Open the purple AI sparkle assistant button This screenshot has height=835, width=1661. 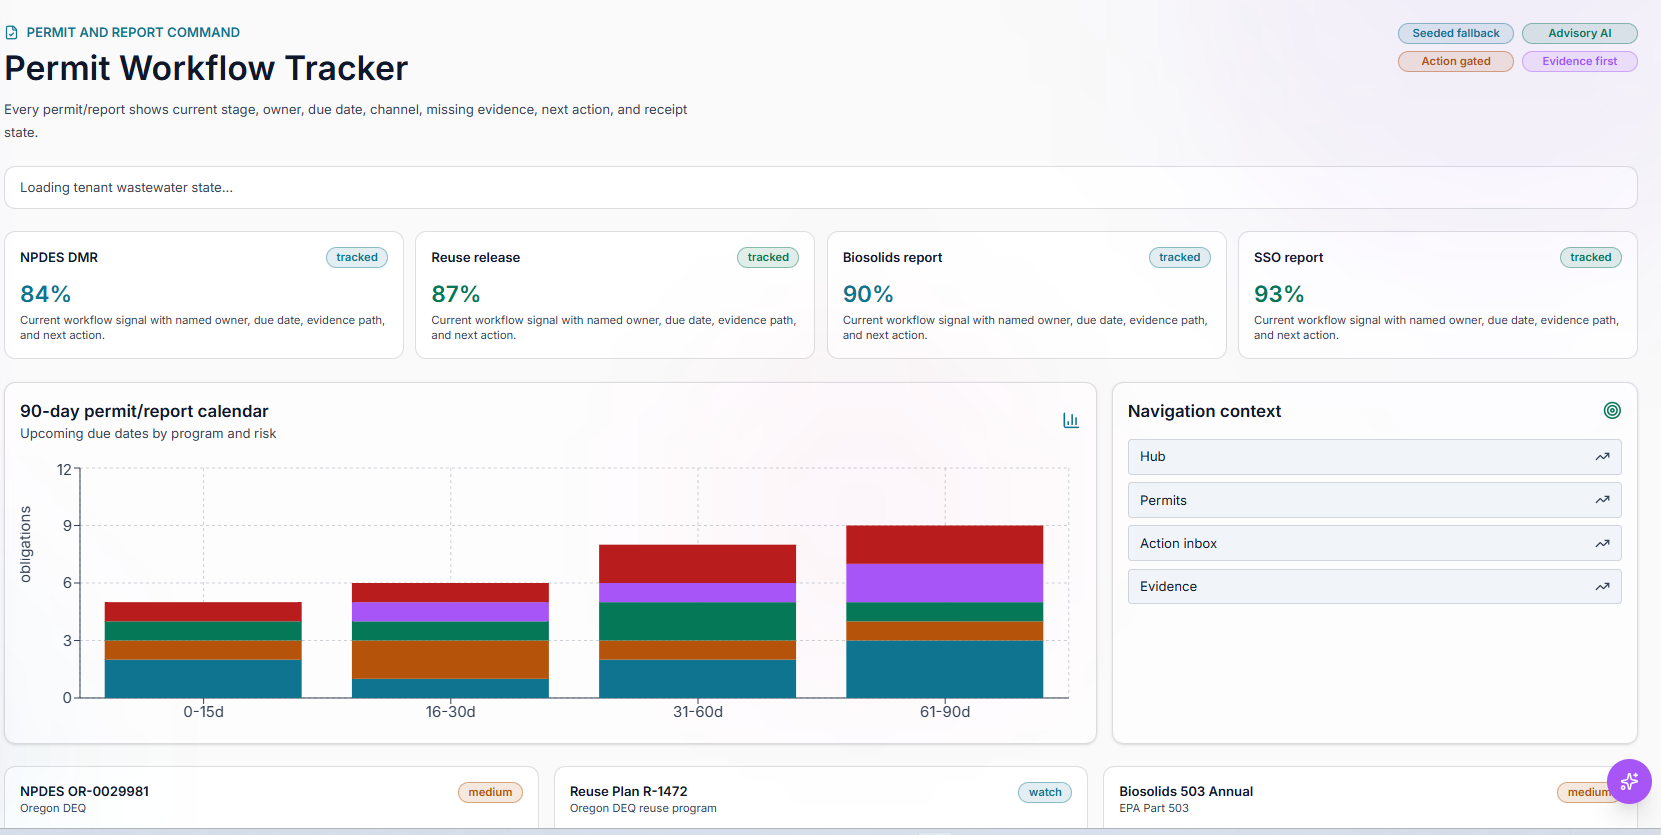click(1629, 781)
